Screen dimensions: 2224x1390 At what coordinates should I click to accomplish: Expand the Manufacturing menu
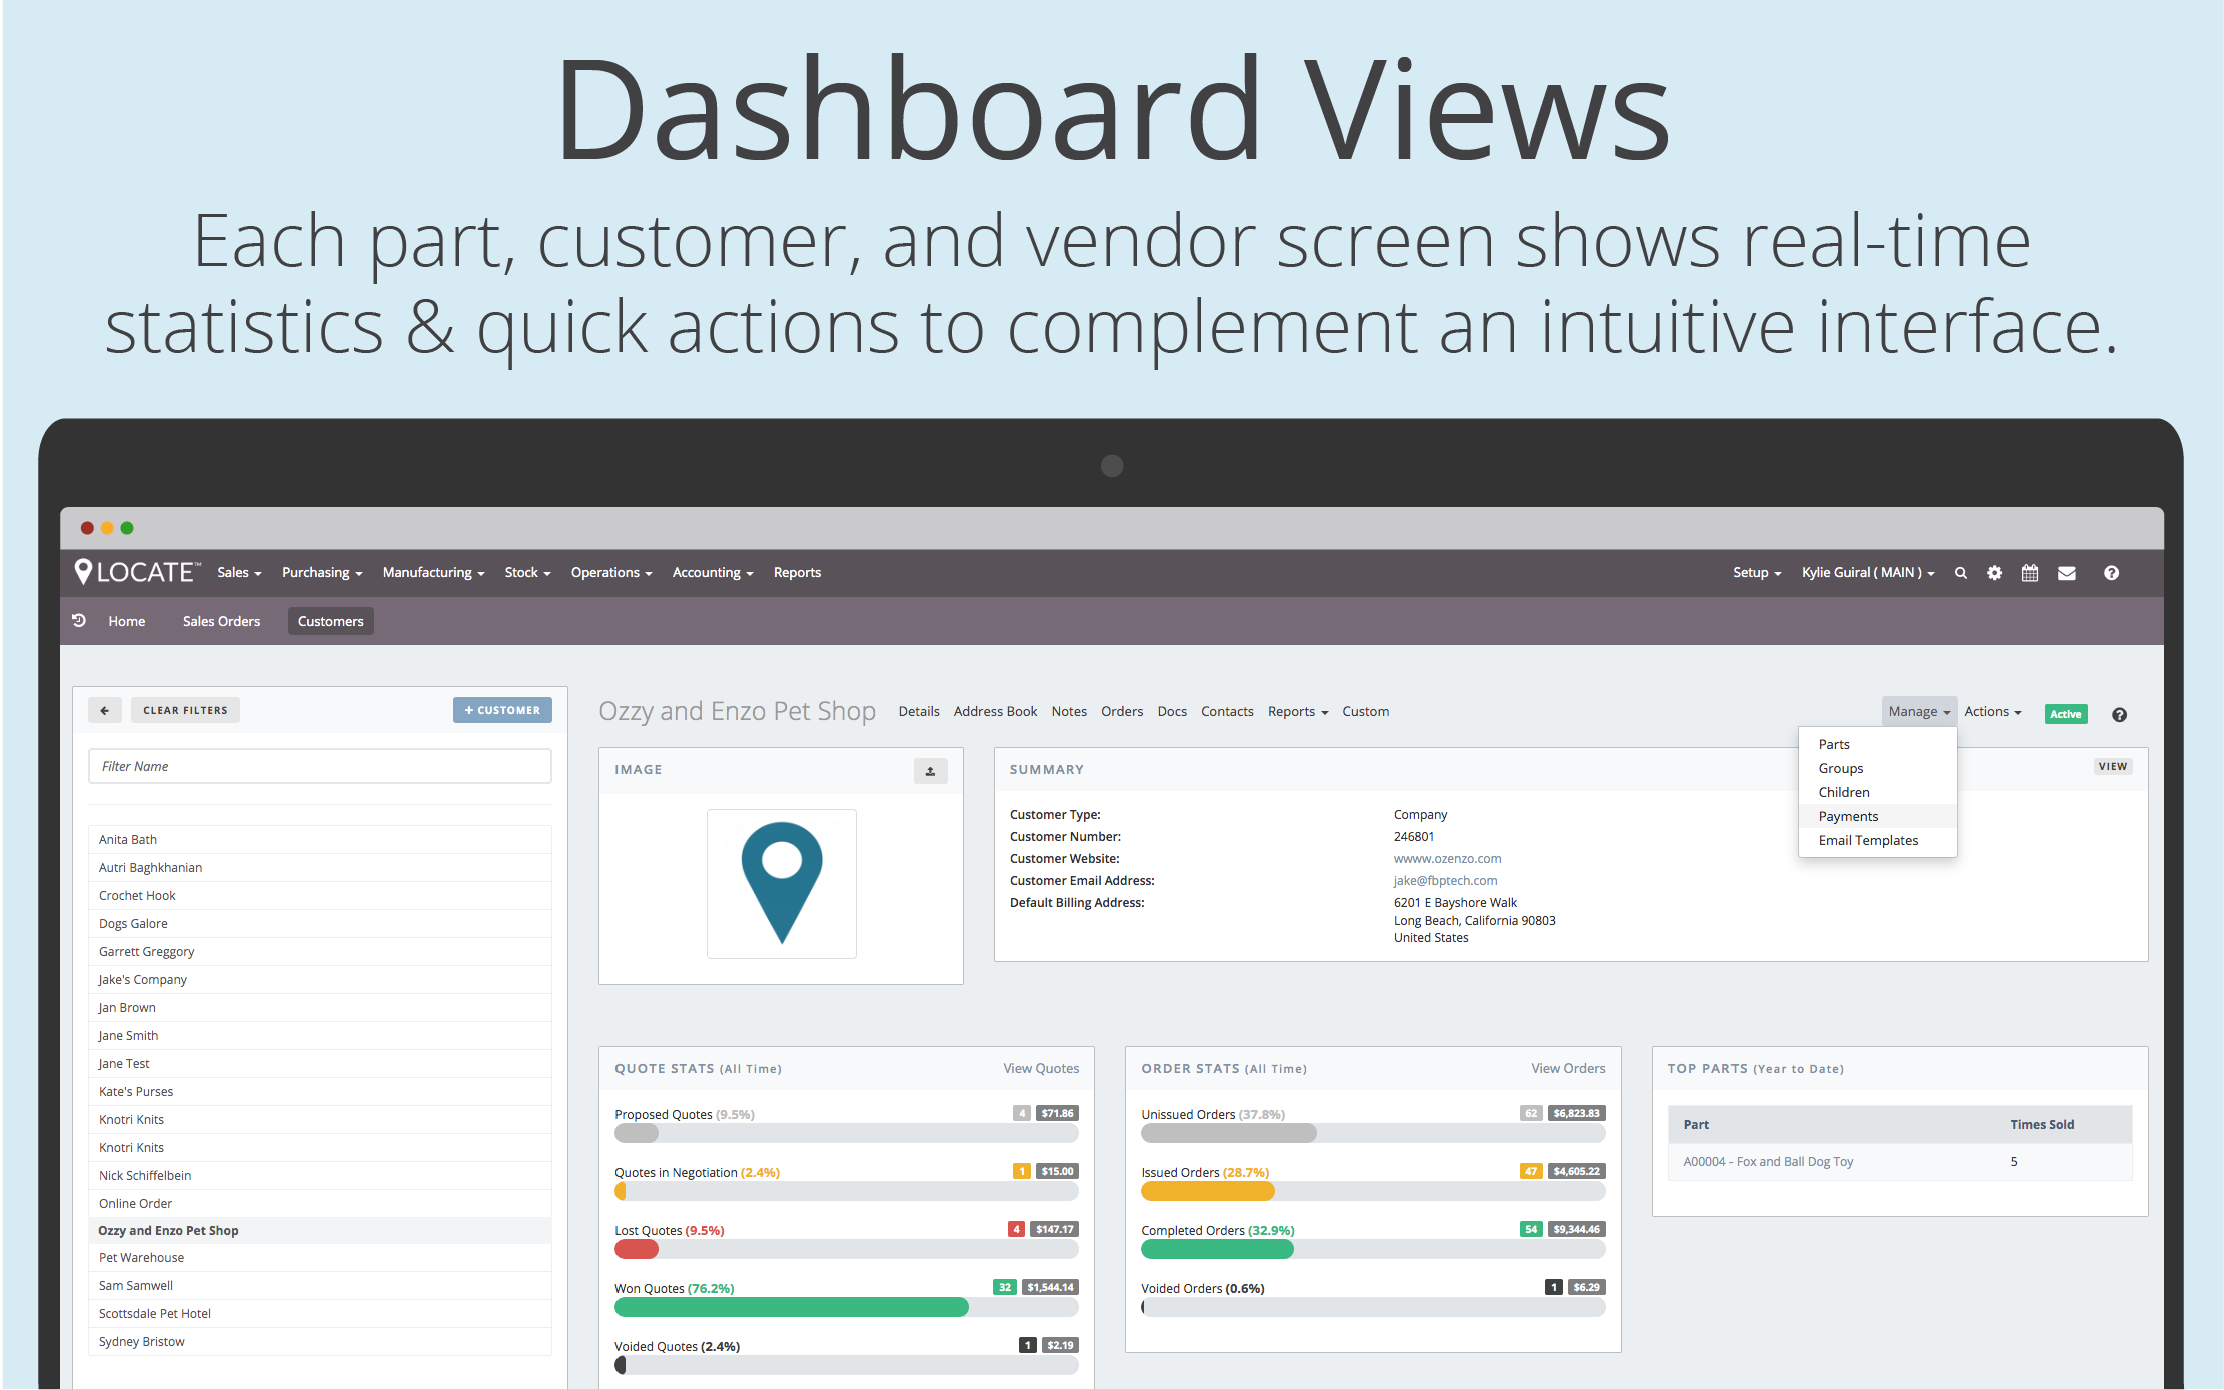pyautogui.click(x=432, y=573)
